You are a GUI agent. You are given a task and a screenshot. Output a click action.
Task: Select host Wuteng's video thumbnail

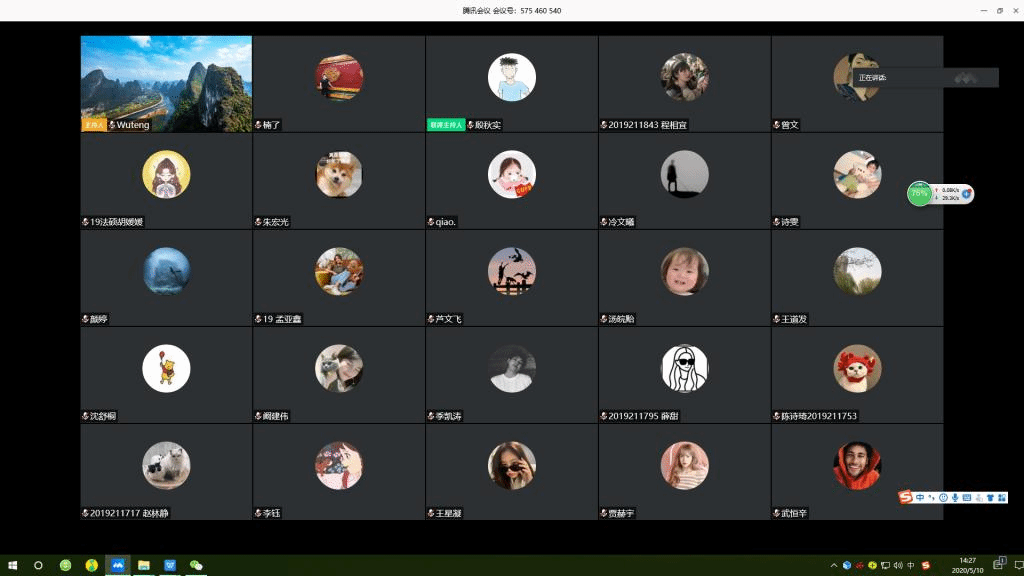166,84
